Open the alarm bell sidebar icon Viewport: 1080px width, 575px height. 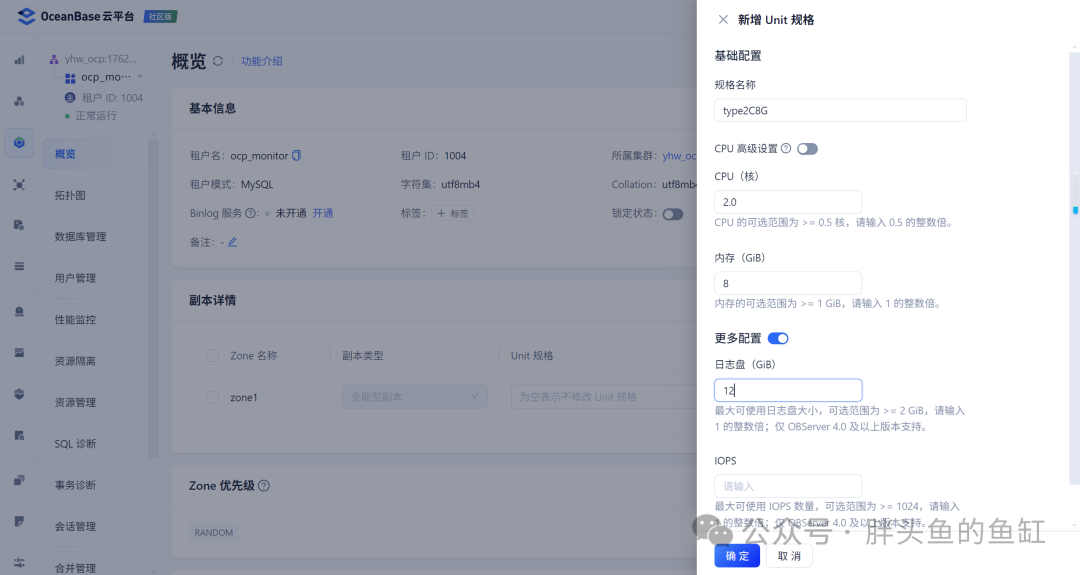tap(19, 311)
